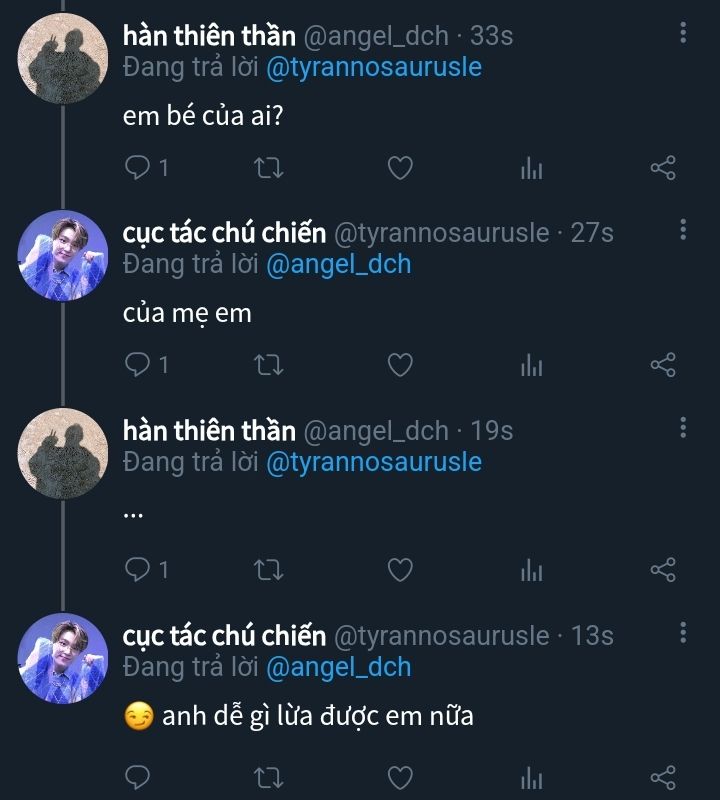
Task: Share the "em bé của ai?" tweet
Action: point(663,168)
